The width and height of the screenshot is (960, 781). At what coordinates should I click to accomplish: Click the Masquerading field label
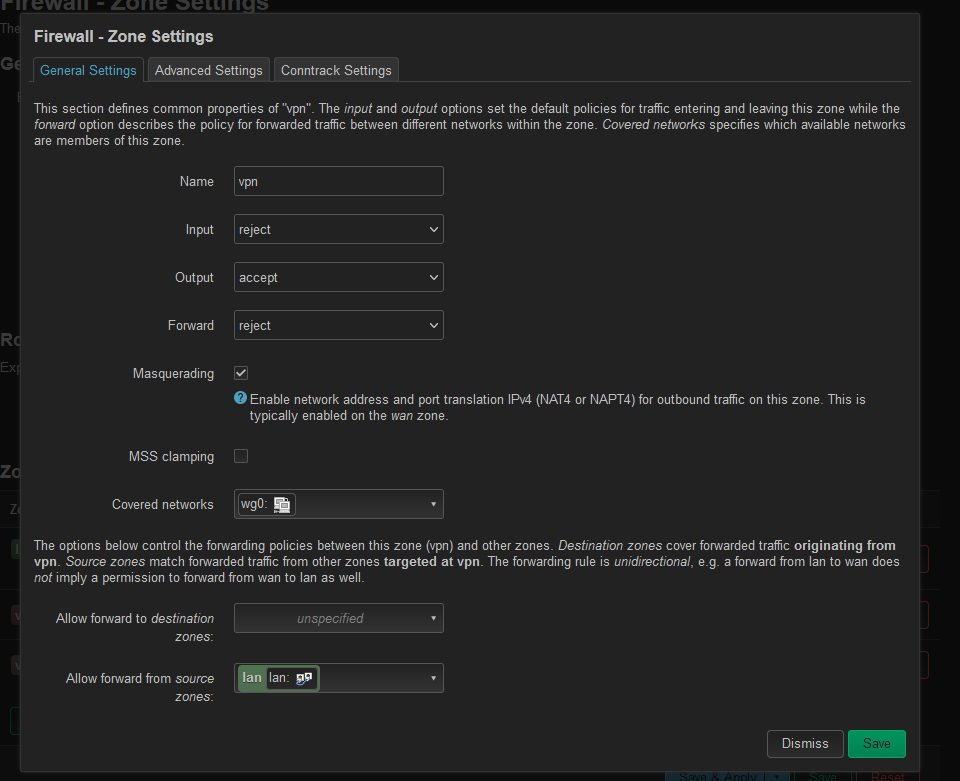173,374
